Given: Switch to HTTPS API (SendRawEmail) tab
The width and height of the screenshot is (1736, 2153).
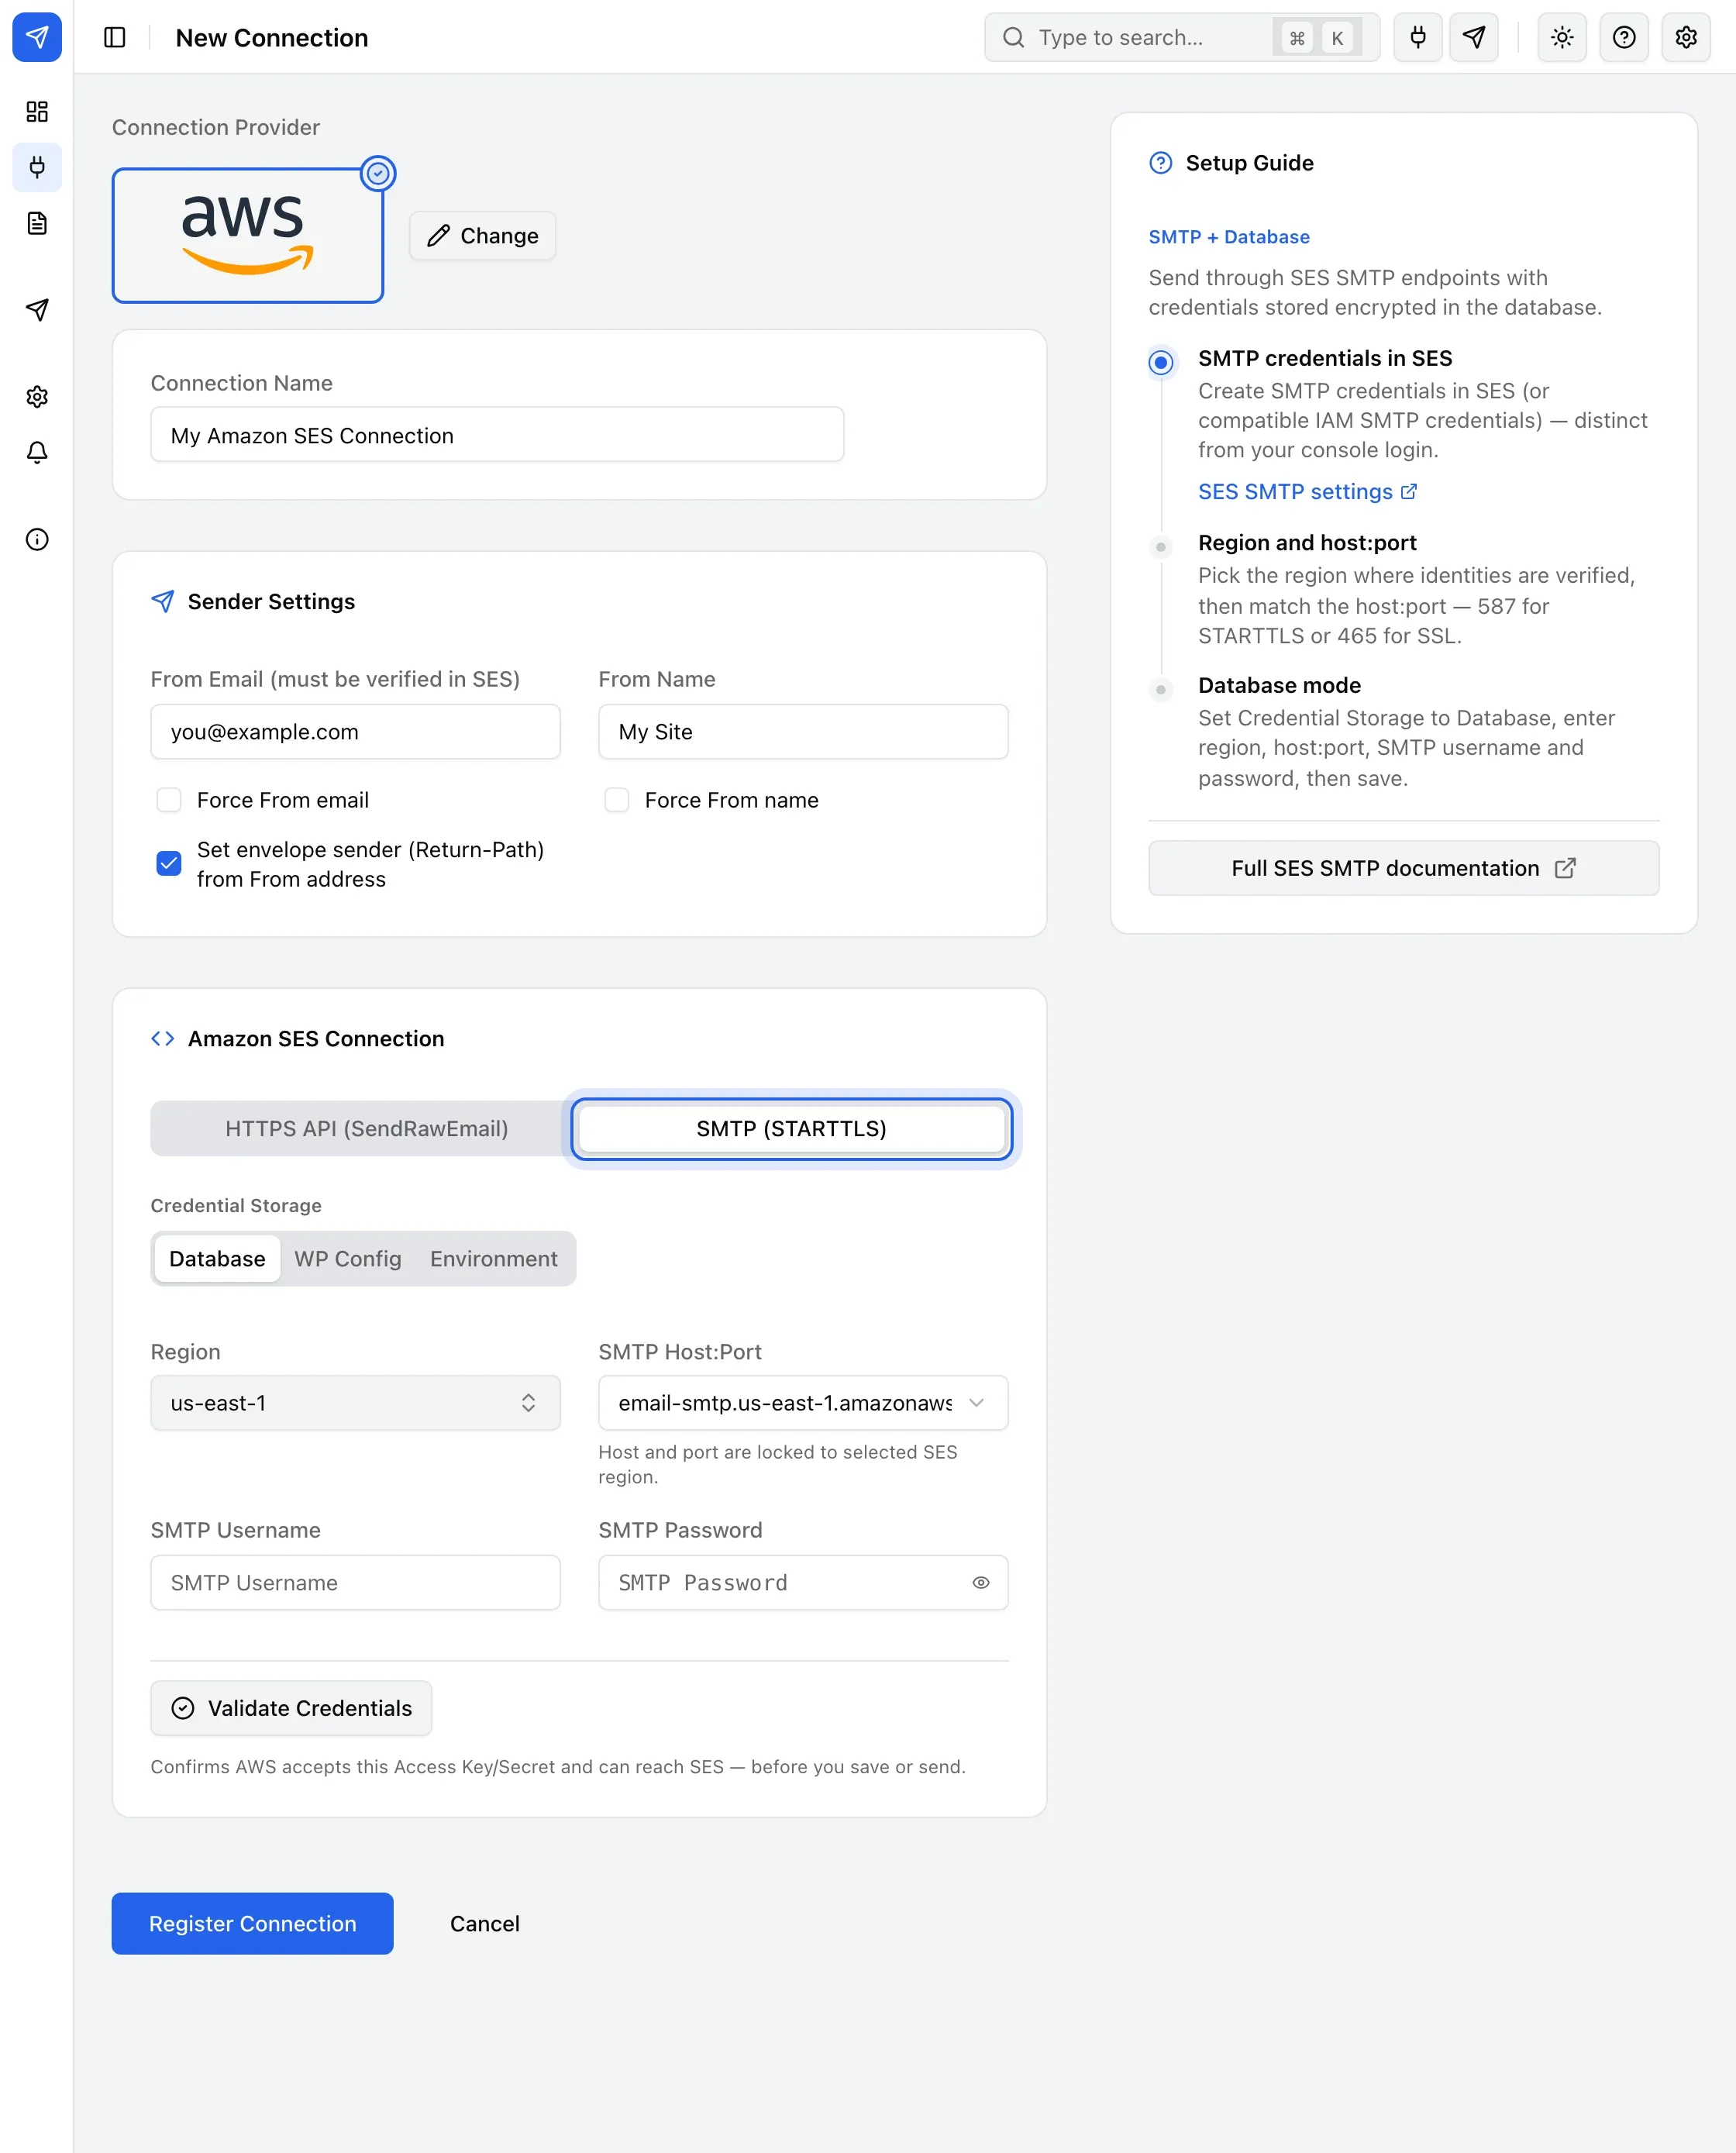Looking at the screenshot, I should pos(367,1129).
